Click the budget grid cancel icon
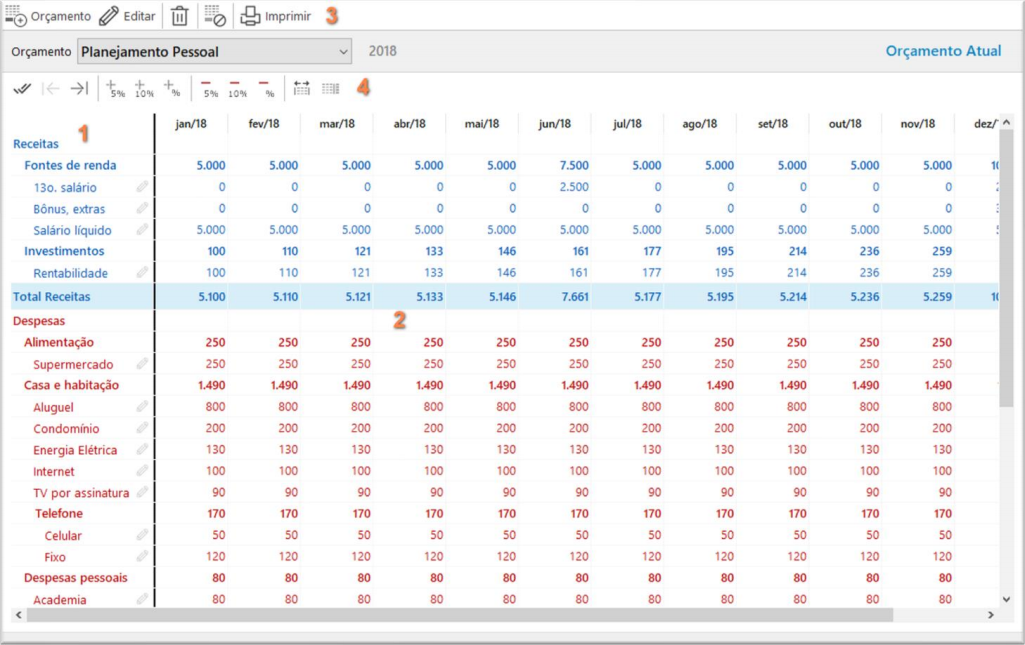Screen dimensions: 1025x645 pyautogui.click(x=215, y=16)
